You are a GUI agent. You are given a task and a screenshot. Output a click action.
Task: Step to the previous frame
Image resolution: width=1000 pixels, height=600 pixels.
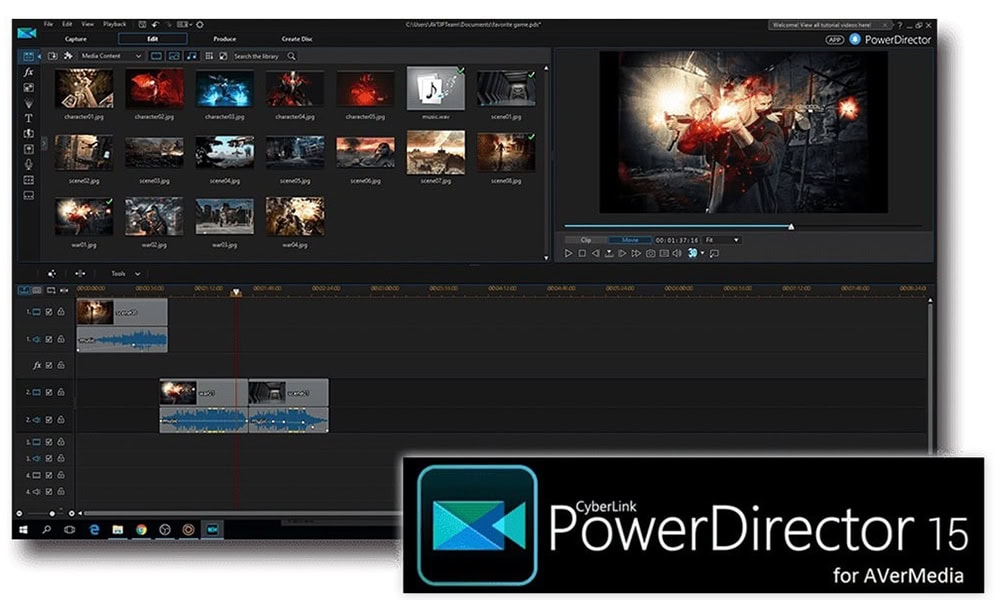595,253
